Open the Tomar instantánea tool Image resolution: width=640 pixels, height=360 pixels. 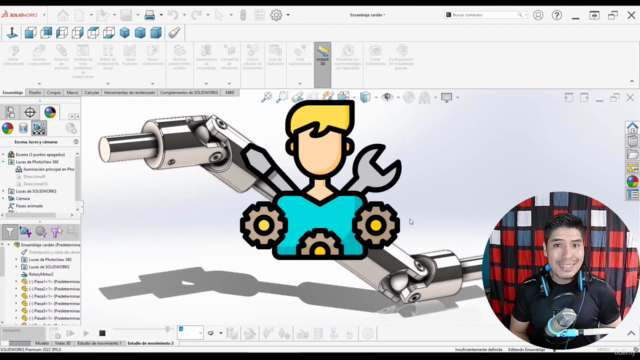[x=375, y=56]
